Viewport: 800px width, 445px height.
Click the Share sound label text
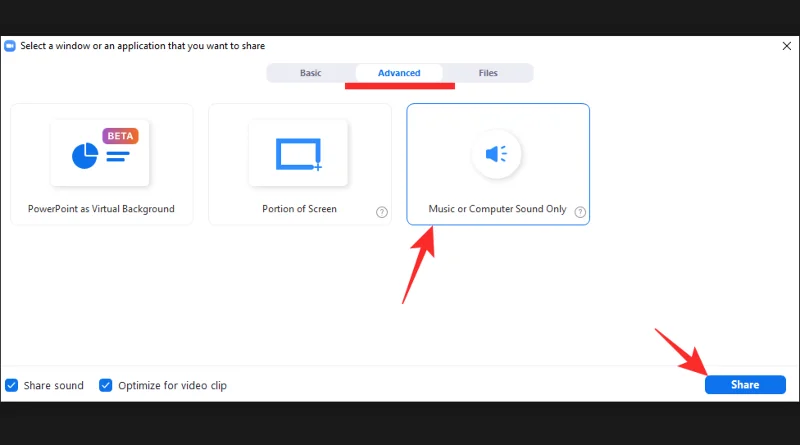tap(54, 385)
